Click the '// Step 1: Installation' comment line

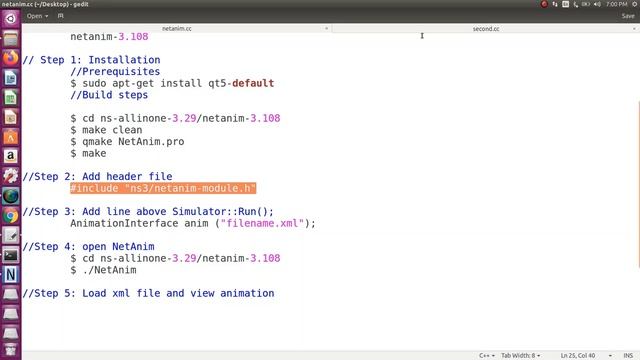click(x=91, y=60)
